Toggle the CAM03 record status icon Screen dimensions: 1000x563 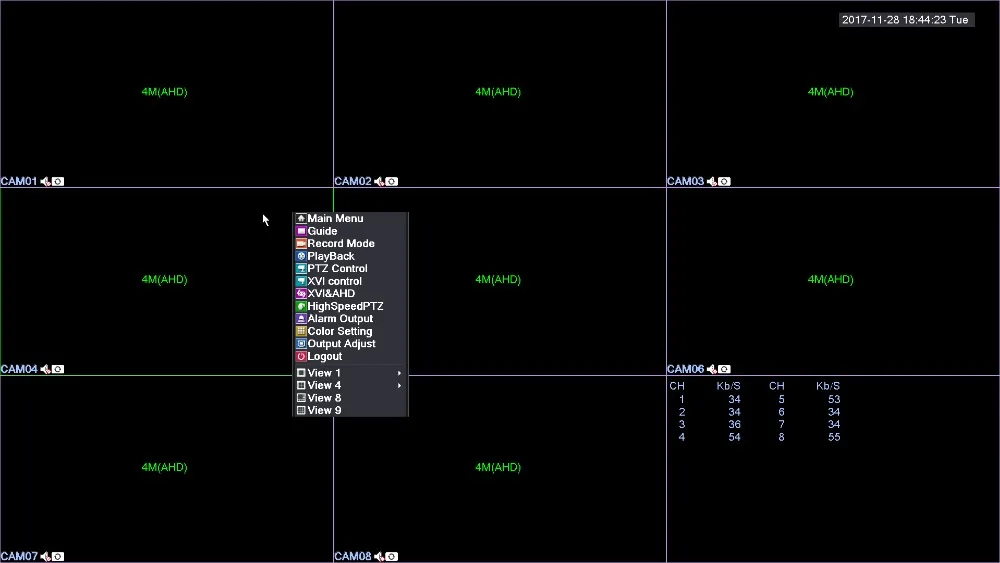point(724,182)
